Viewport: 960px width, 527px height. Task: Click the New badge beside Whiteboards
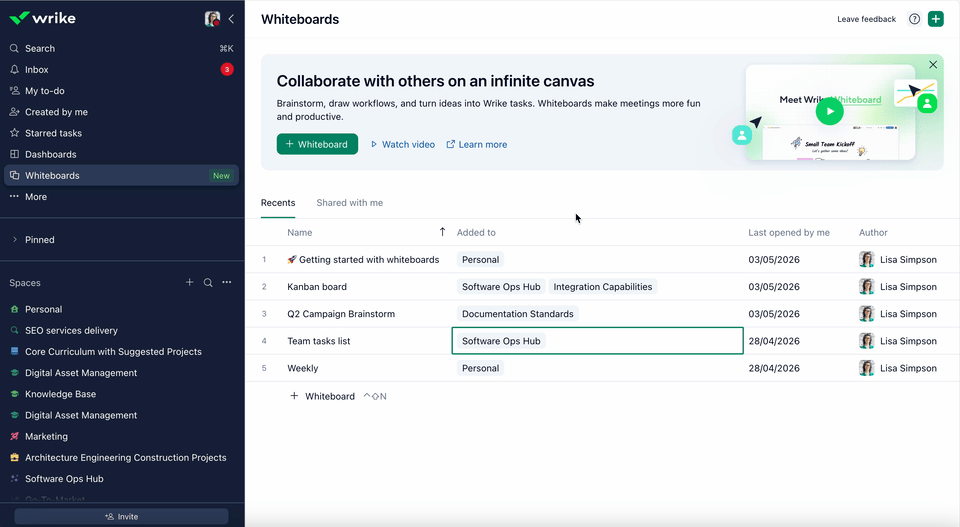(221, 176)
